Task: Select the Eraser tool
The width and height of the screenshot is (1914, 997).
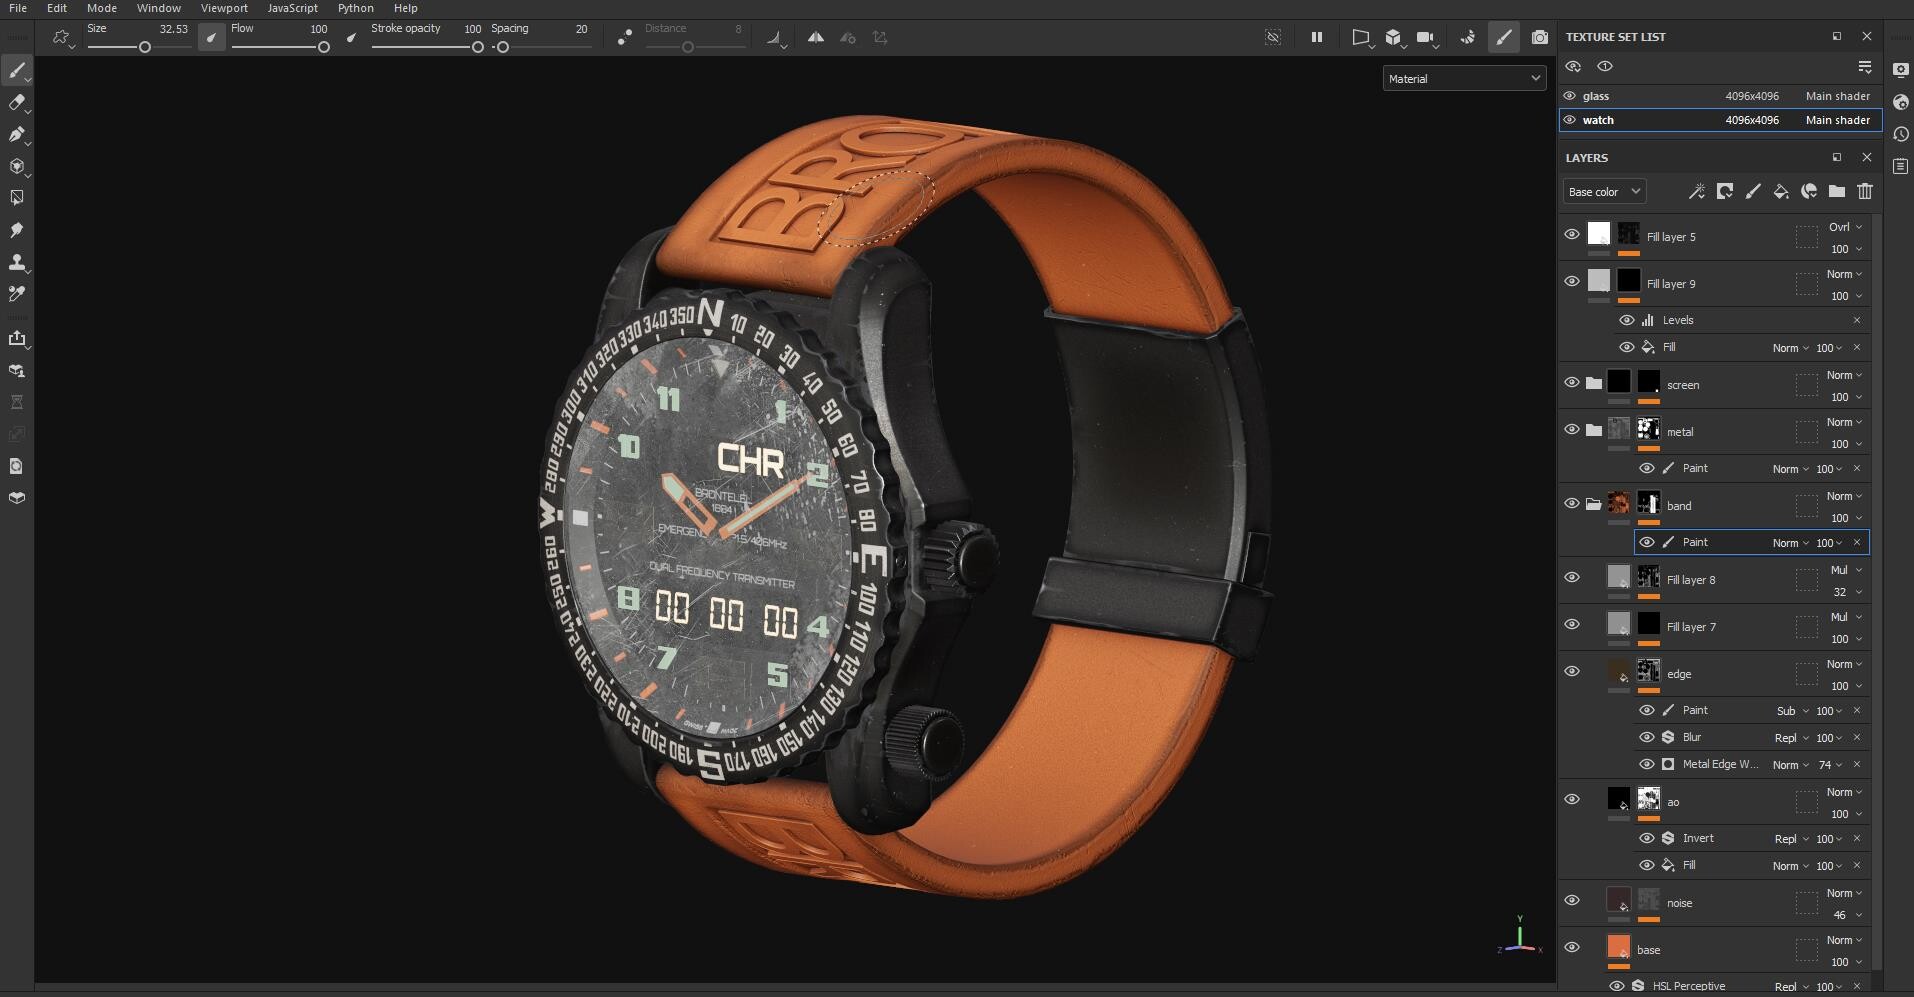Action: [x=17, y=103]
